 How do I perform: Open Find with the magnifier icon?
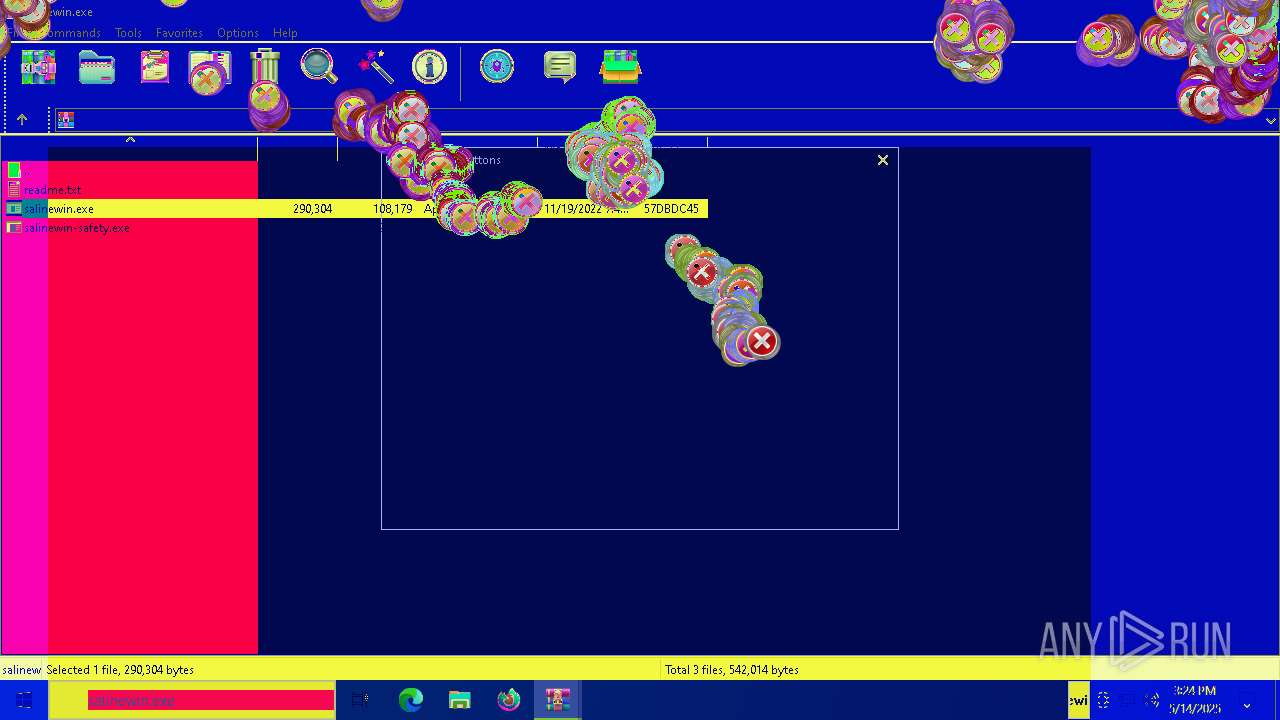tap(319, 67)
